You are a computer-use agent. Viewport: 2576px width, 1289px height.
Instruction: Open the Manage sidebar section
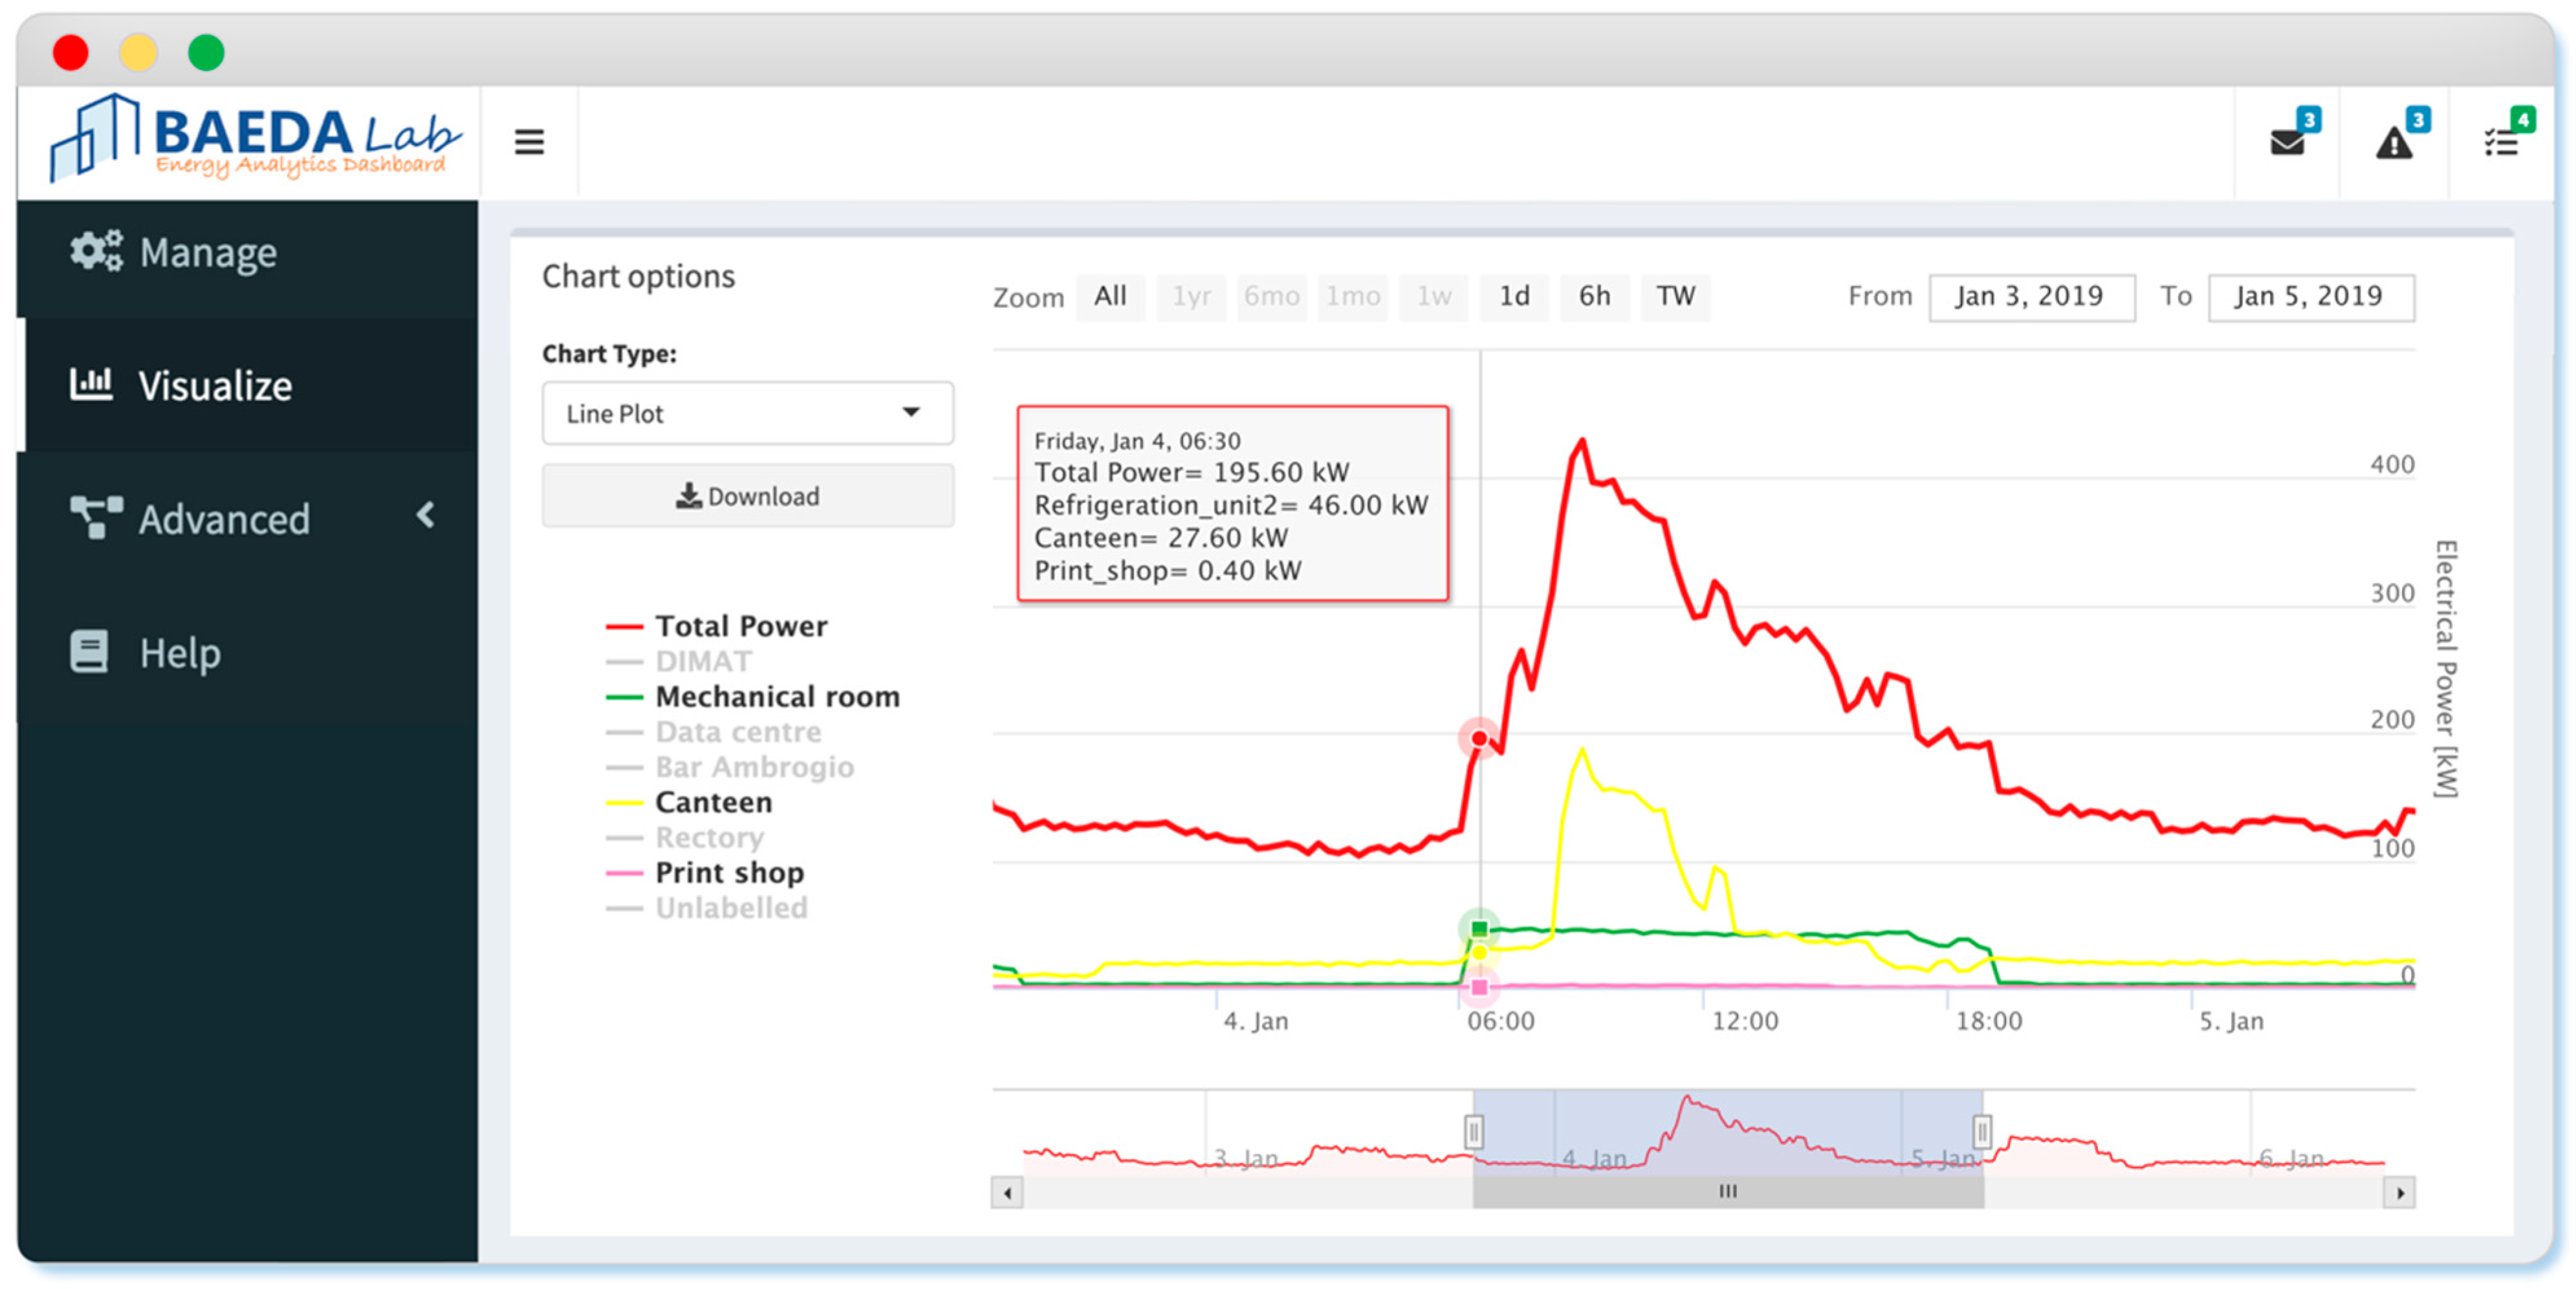tap(208, 252)
